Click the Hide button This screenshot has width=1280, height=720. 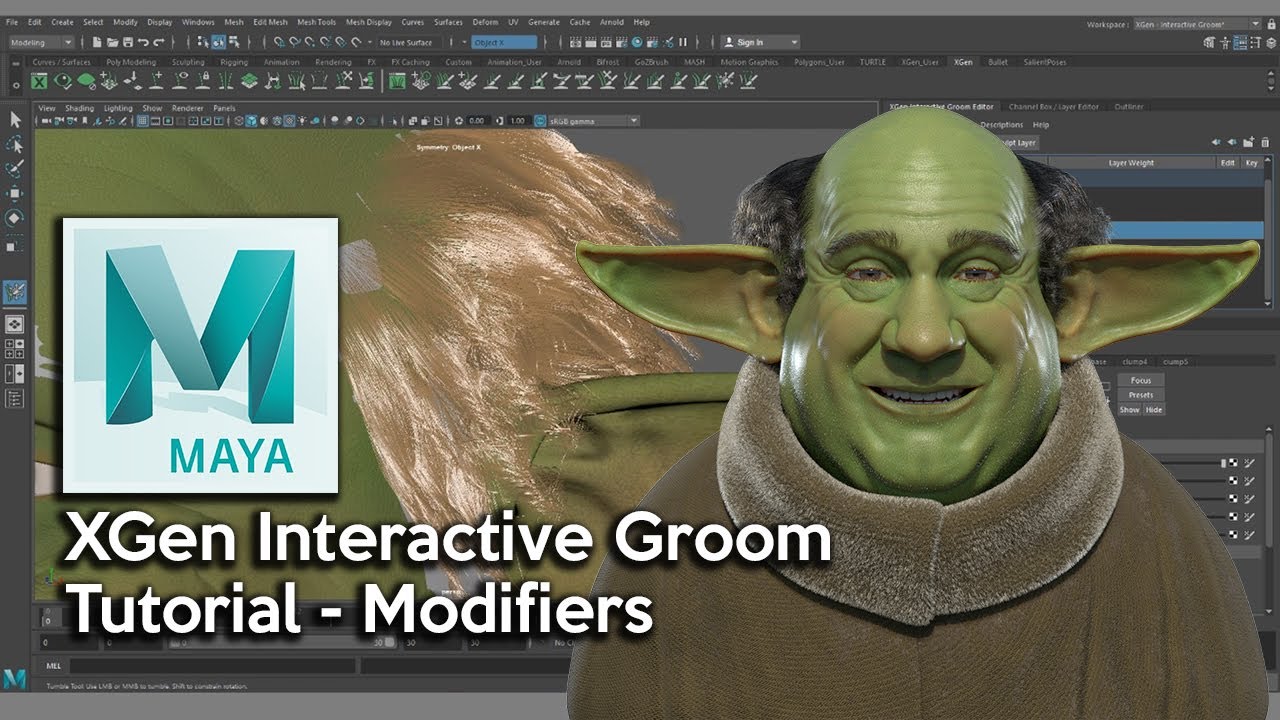[1154, 410]
